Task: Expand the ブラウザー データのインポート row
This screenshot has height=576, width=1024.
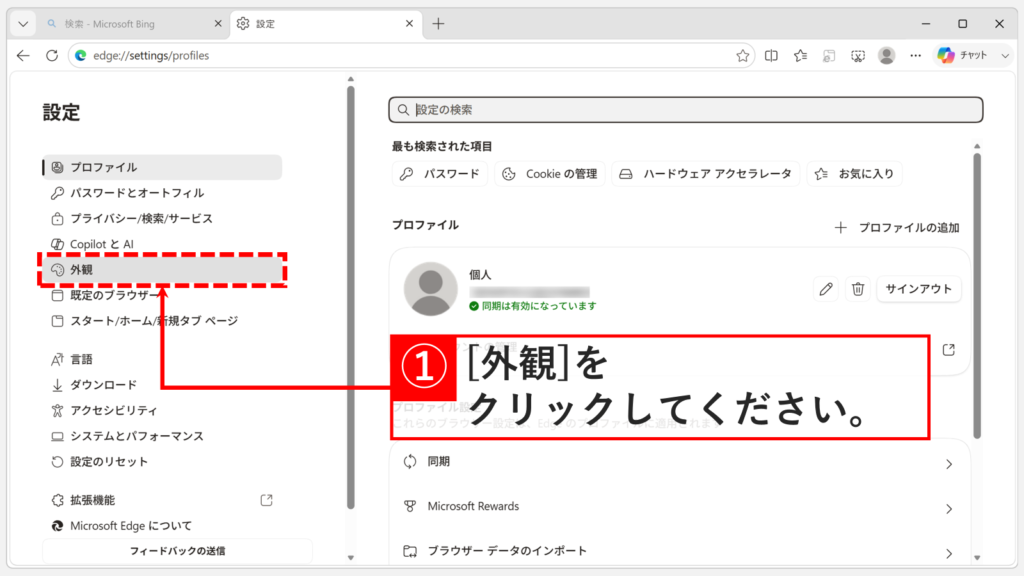Action: pyautogui.click(x=679, y=551)
